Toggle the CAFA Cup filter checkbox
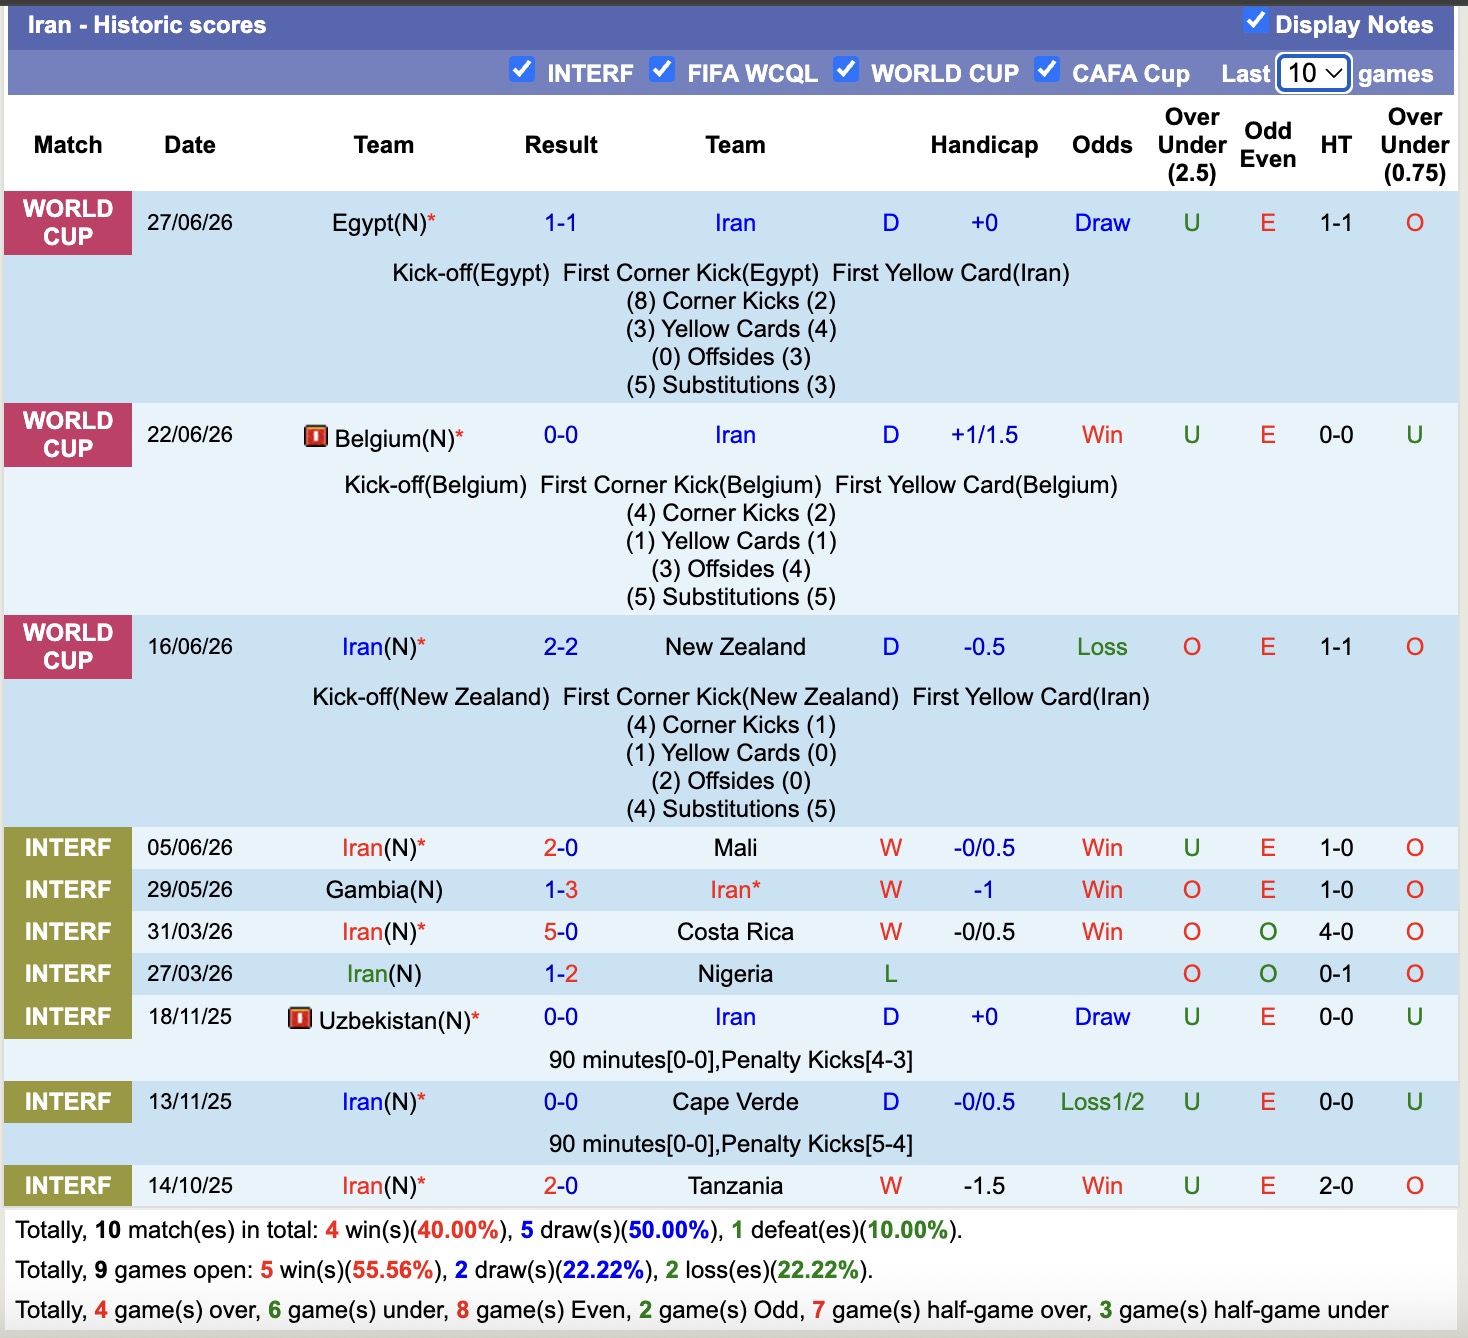The height and width of the screenshot is (1338, 1468). click(x=1046, y=69)
